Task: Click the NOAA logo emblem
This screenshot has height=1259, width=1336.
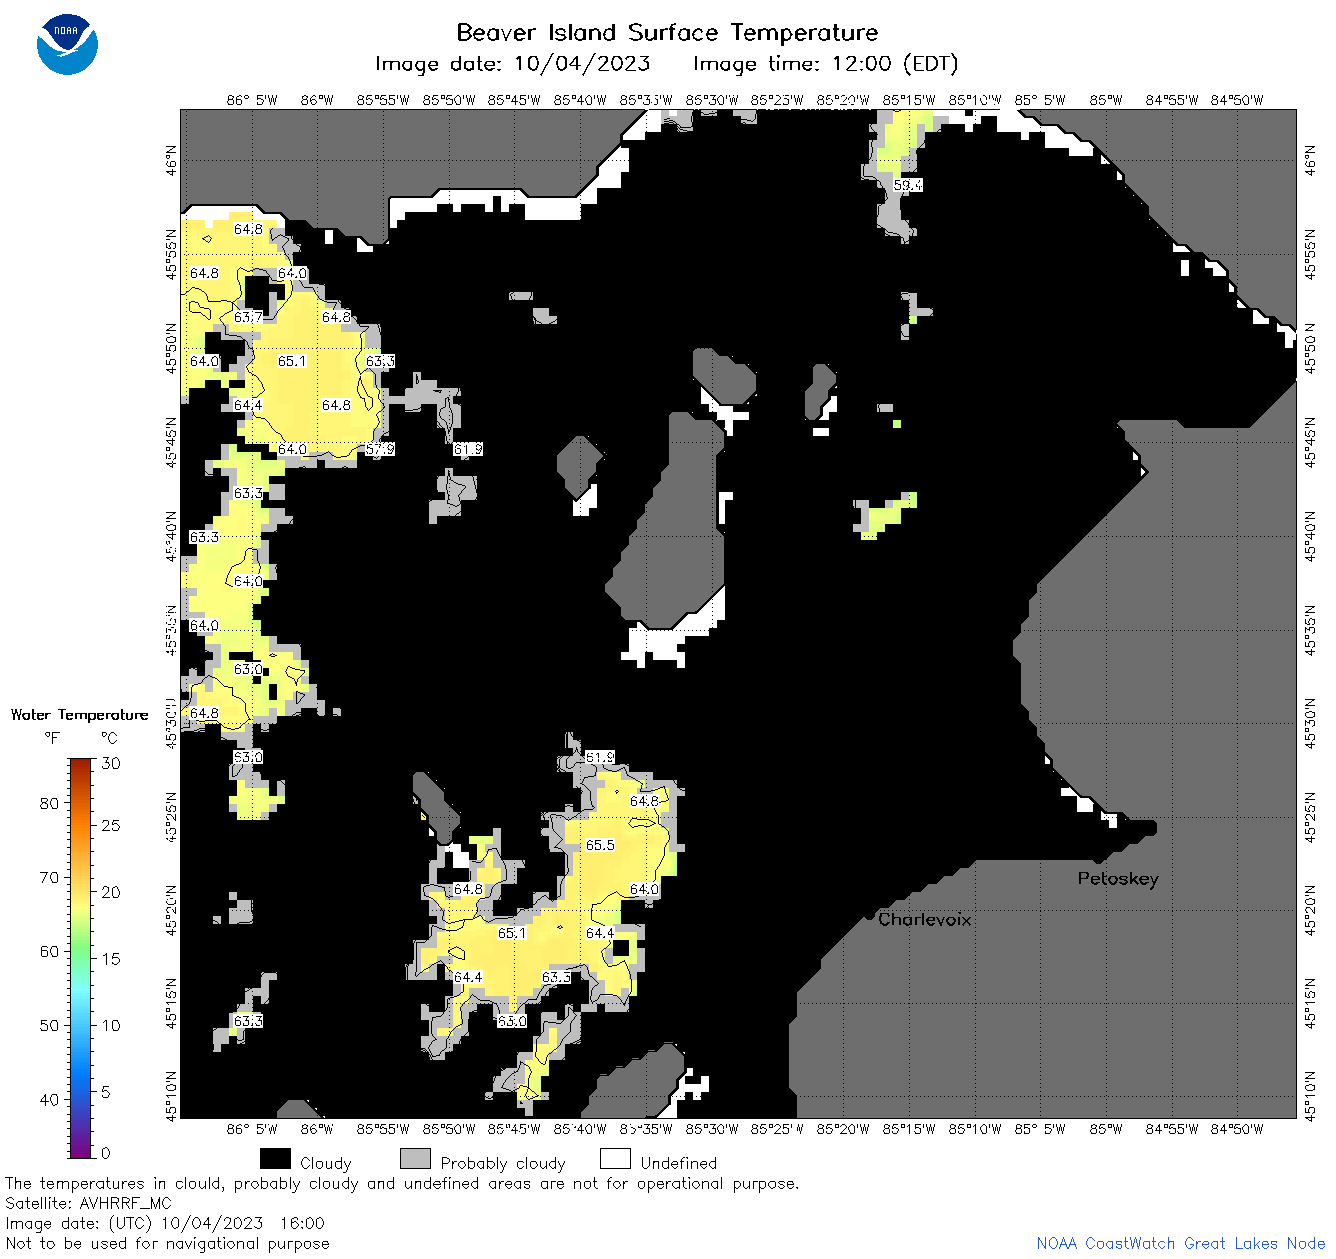Action: coord(67,45)
